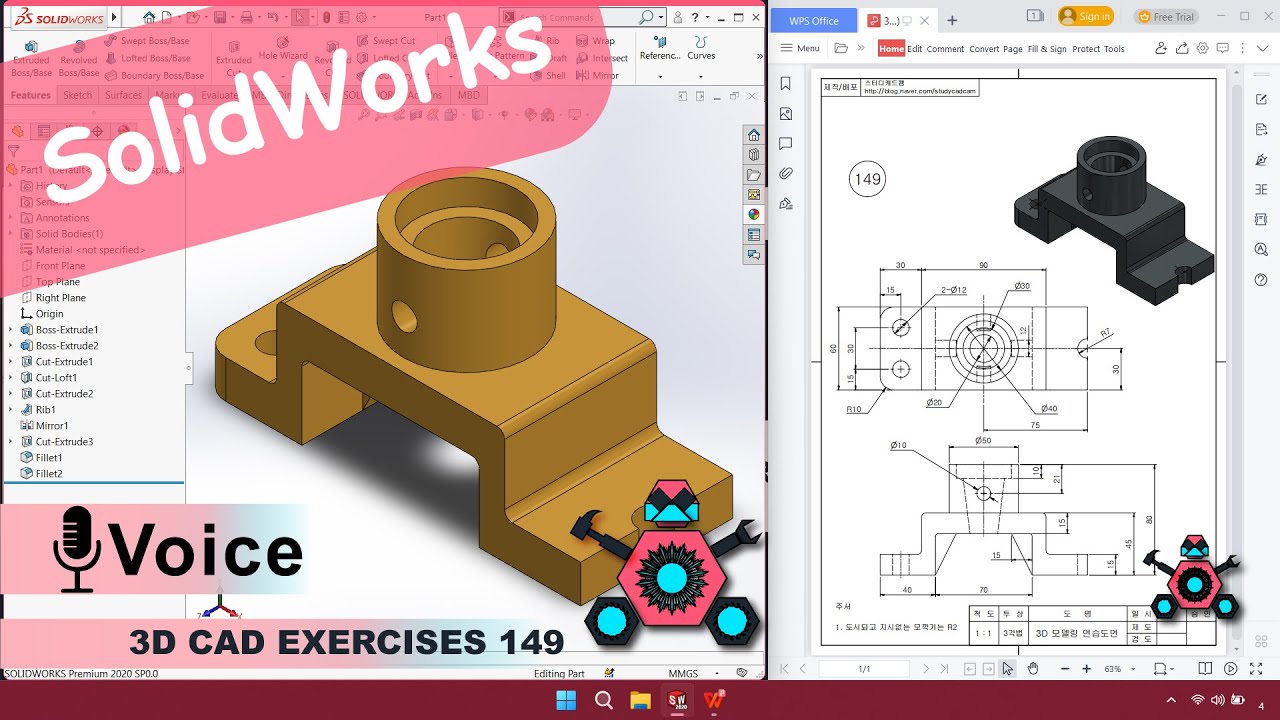Expand Cut-Loft1 feature node

[x=11, y=378]
